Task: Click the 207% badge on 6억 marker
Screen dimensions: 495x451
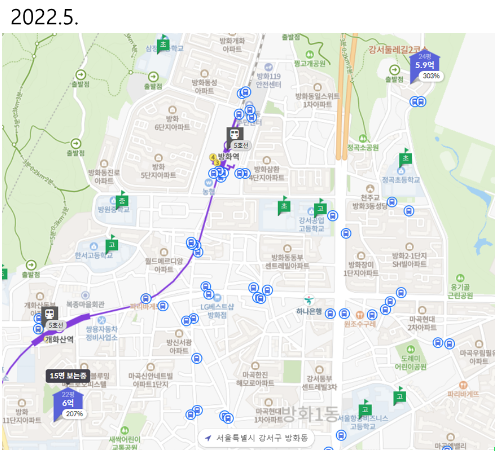Action: coord(74,414)
